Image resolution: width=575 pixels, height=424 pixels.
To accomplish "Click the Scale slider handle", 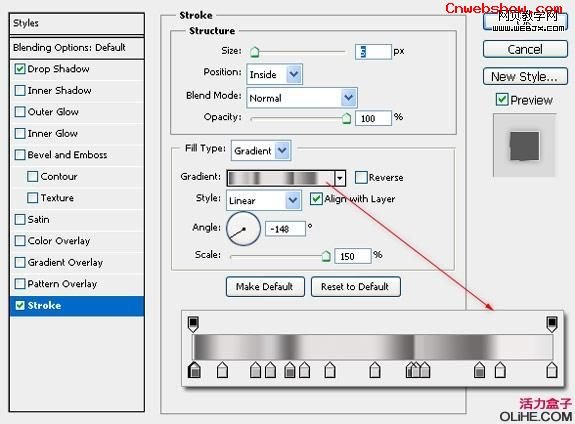I will pyautogui.click(x=326, y=256).
